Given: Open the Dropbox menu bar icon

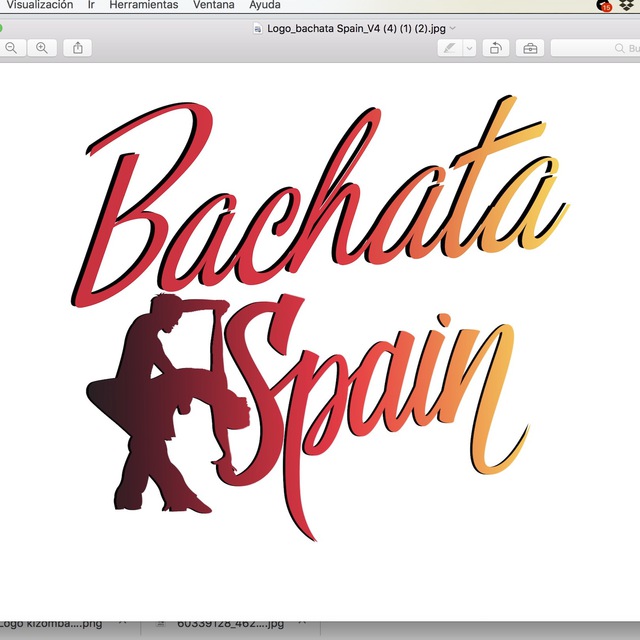Looking at the screenshot, I should [x=627, y=5].
